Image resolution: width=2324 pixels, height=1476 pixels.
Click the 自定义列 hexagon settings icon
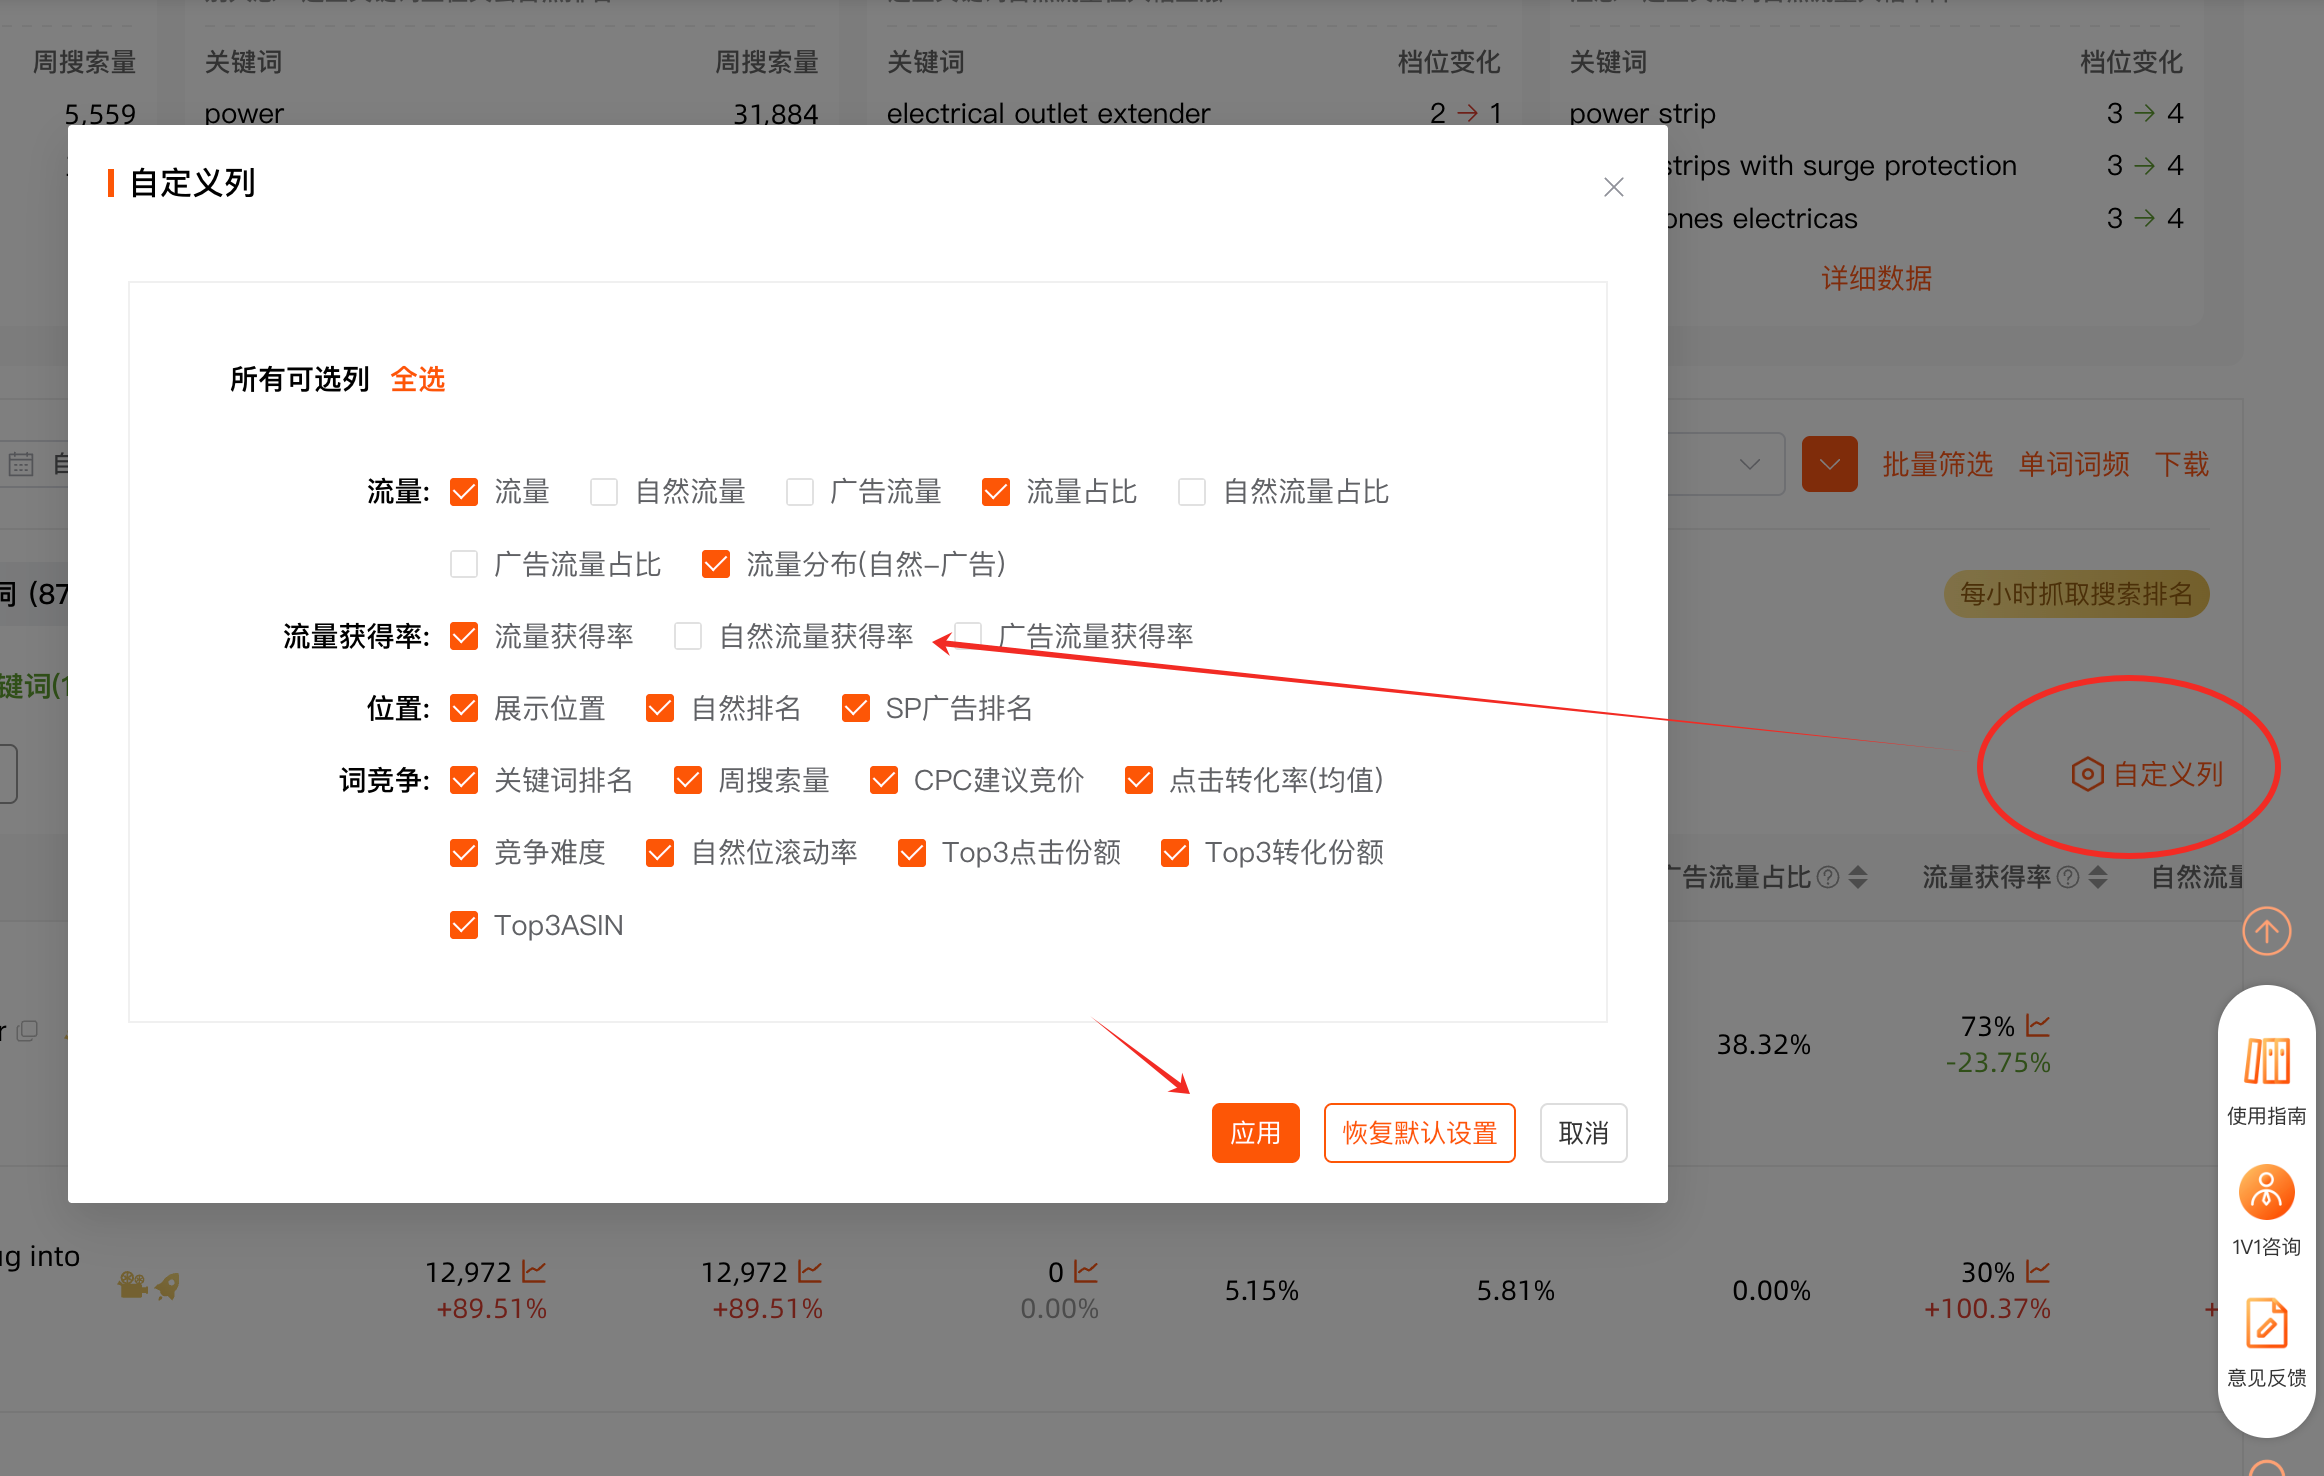[x=2087, y=774]
